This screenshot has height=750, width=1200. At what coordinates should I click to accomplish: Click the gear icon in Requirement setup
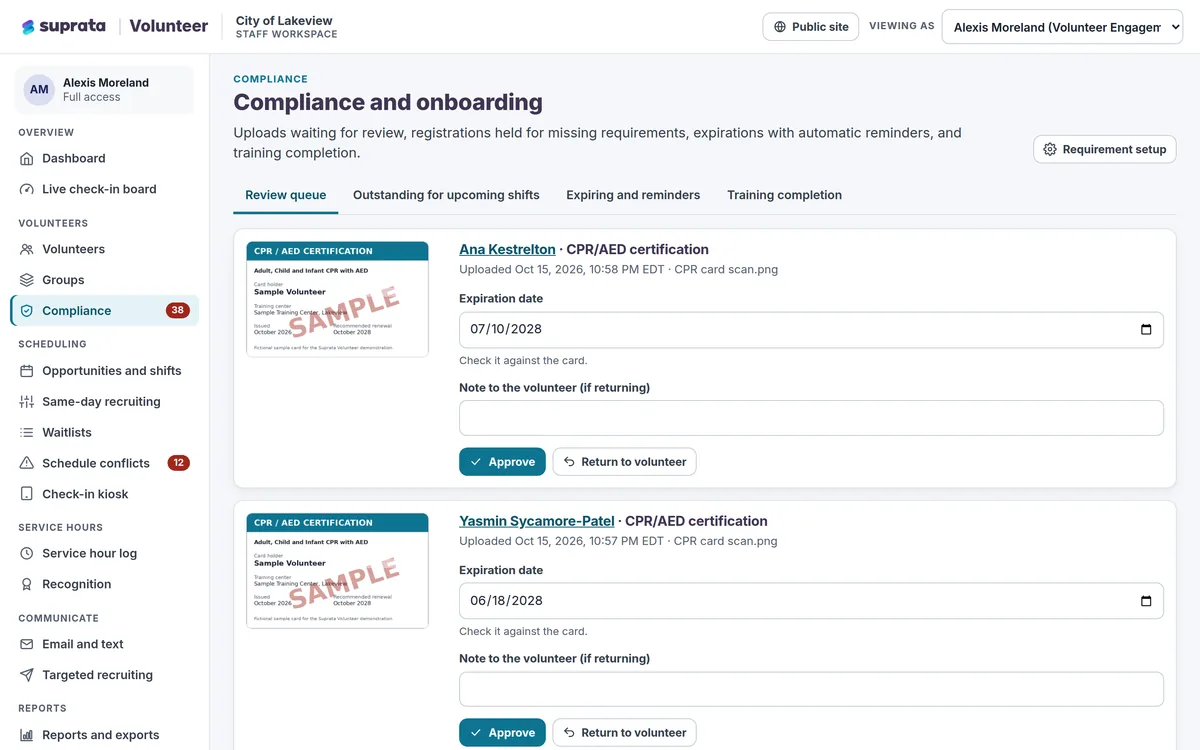1050,149
